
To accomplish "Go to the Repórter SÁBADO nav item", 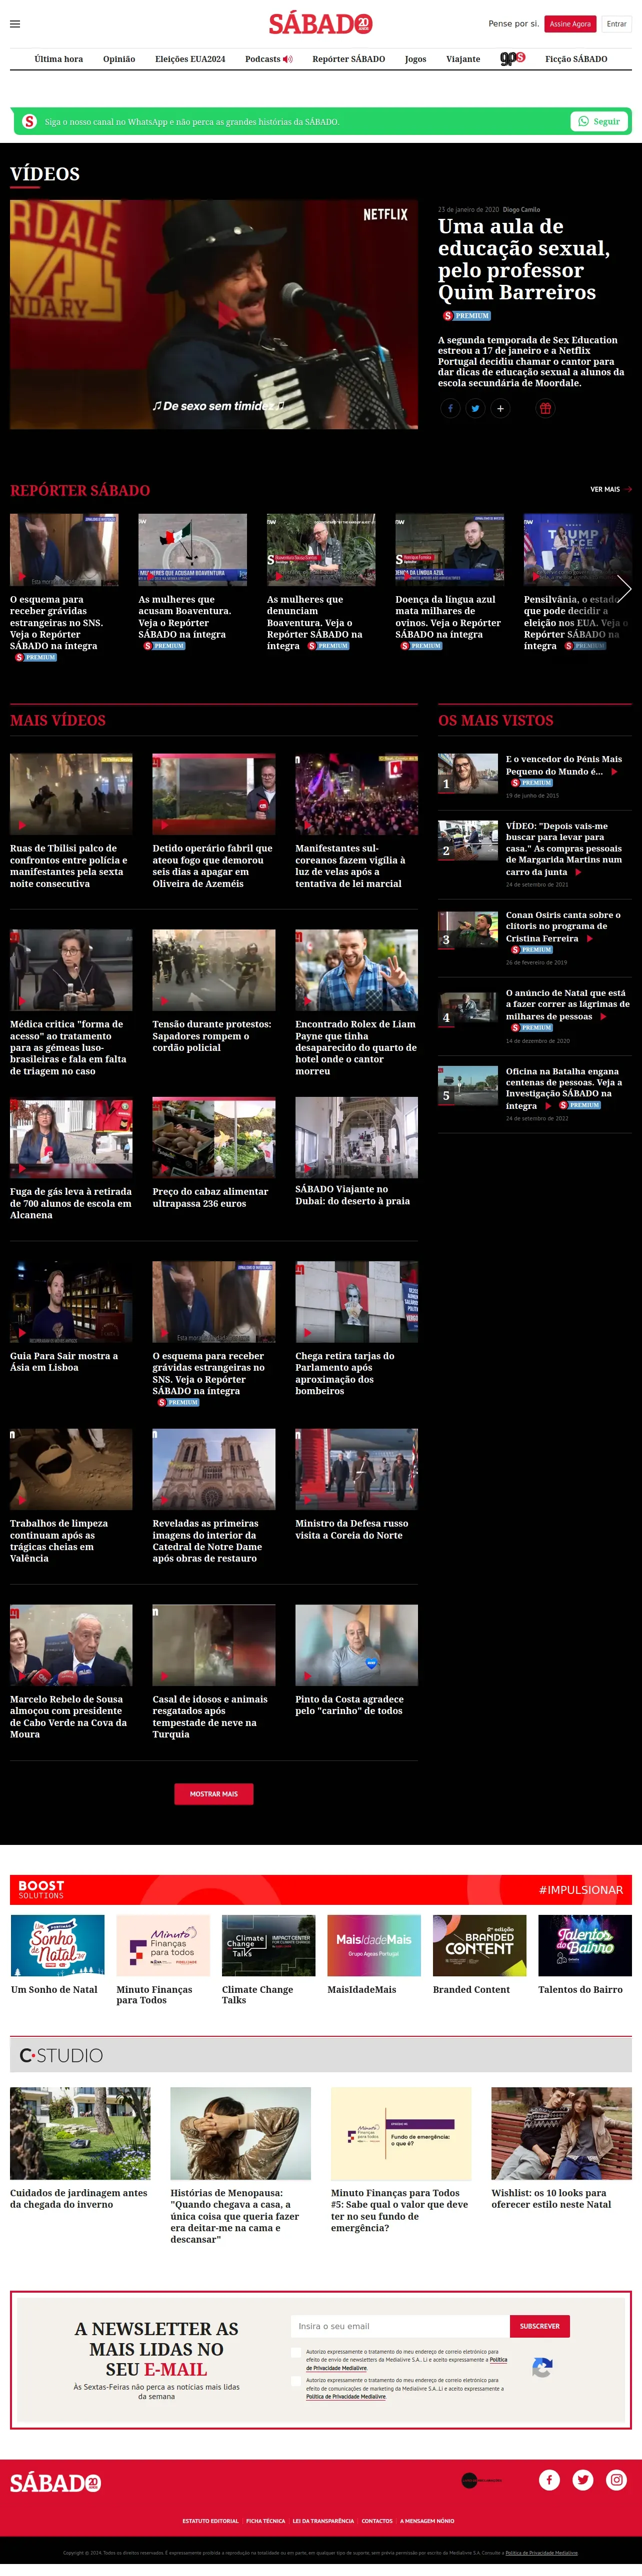I will pyautogui.click(x=349, y=59).
